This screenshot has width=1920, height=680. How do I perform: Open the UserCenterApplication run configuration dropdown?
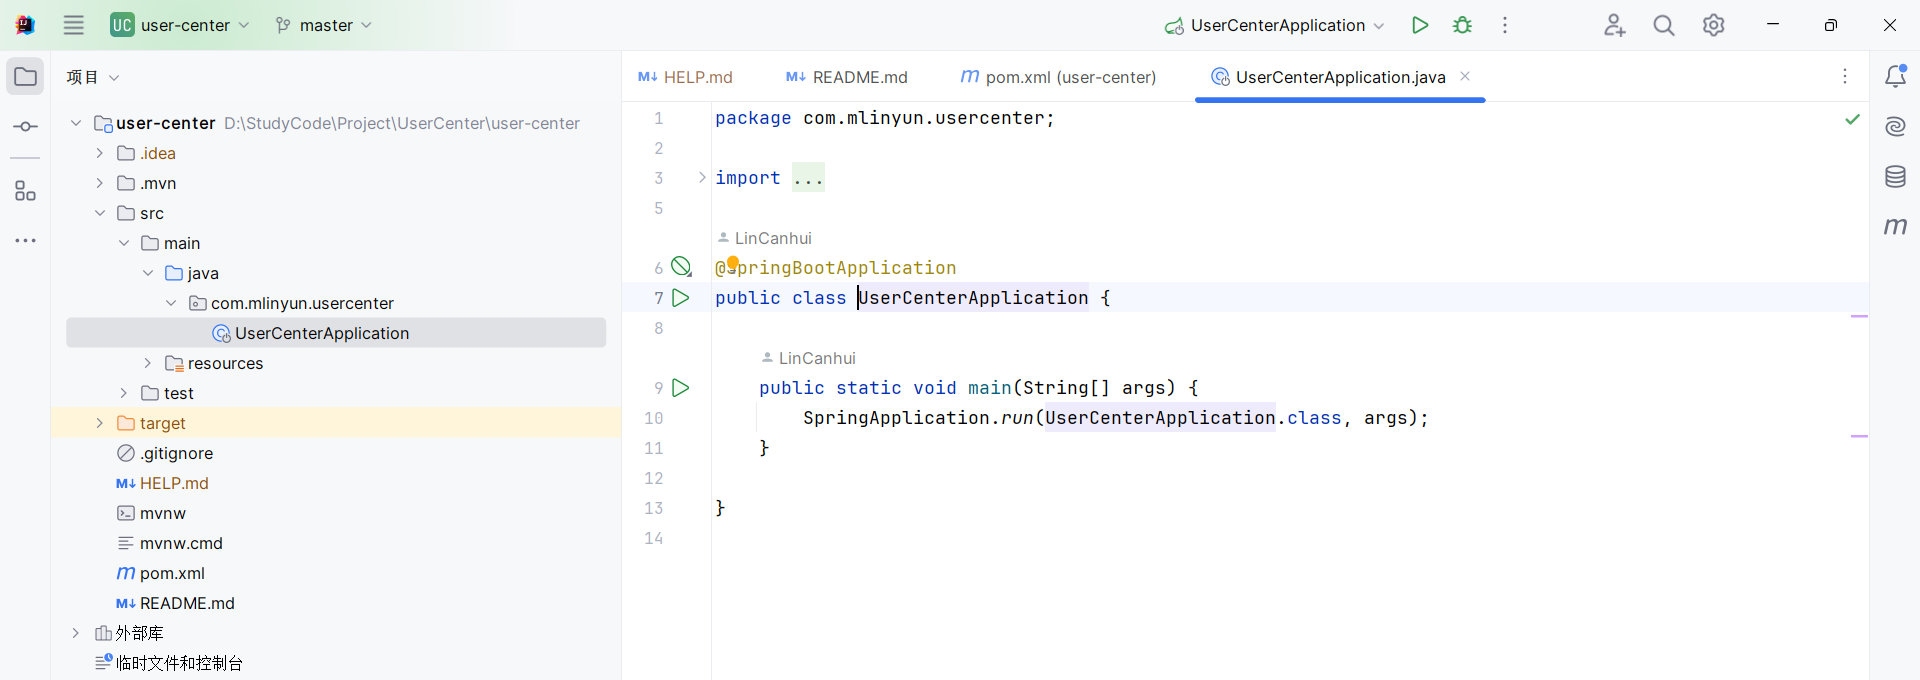click(1276, 25)
